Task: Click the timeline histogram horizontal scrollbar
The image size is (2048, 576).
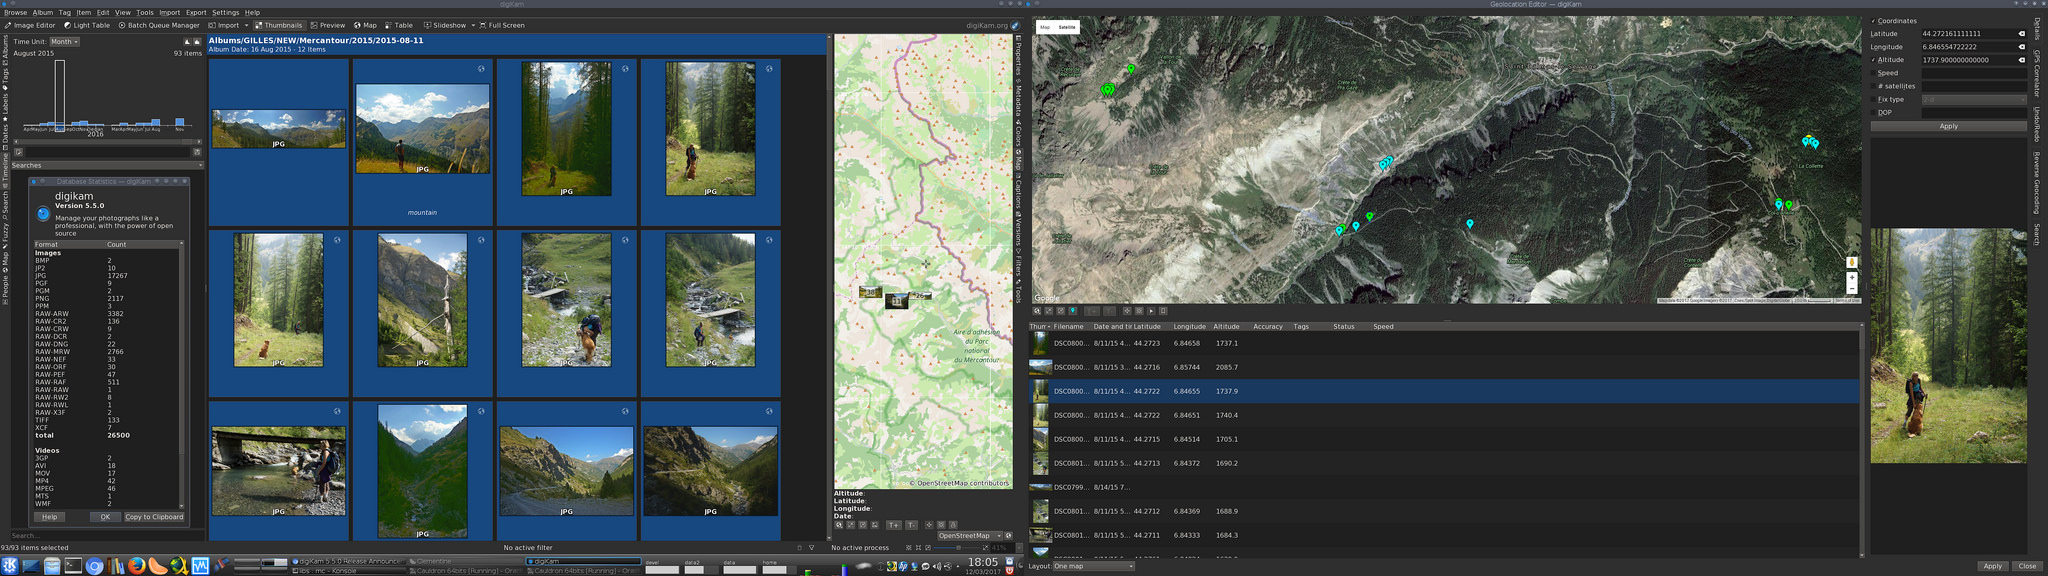Action: click(x=106, y=142)
